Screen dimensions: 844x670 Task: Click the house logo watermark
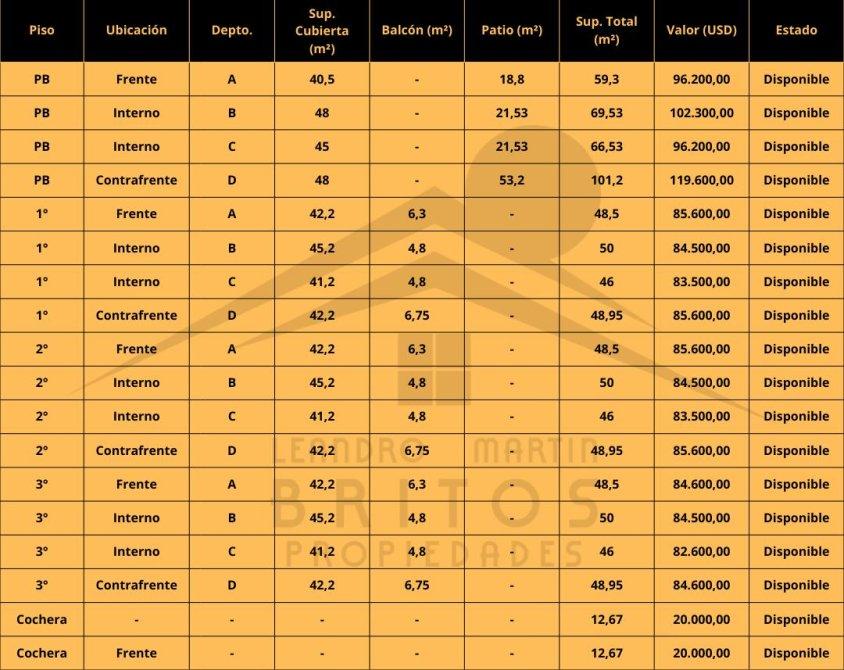(434, 365)
